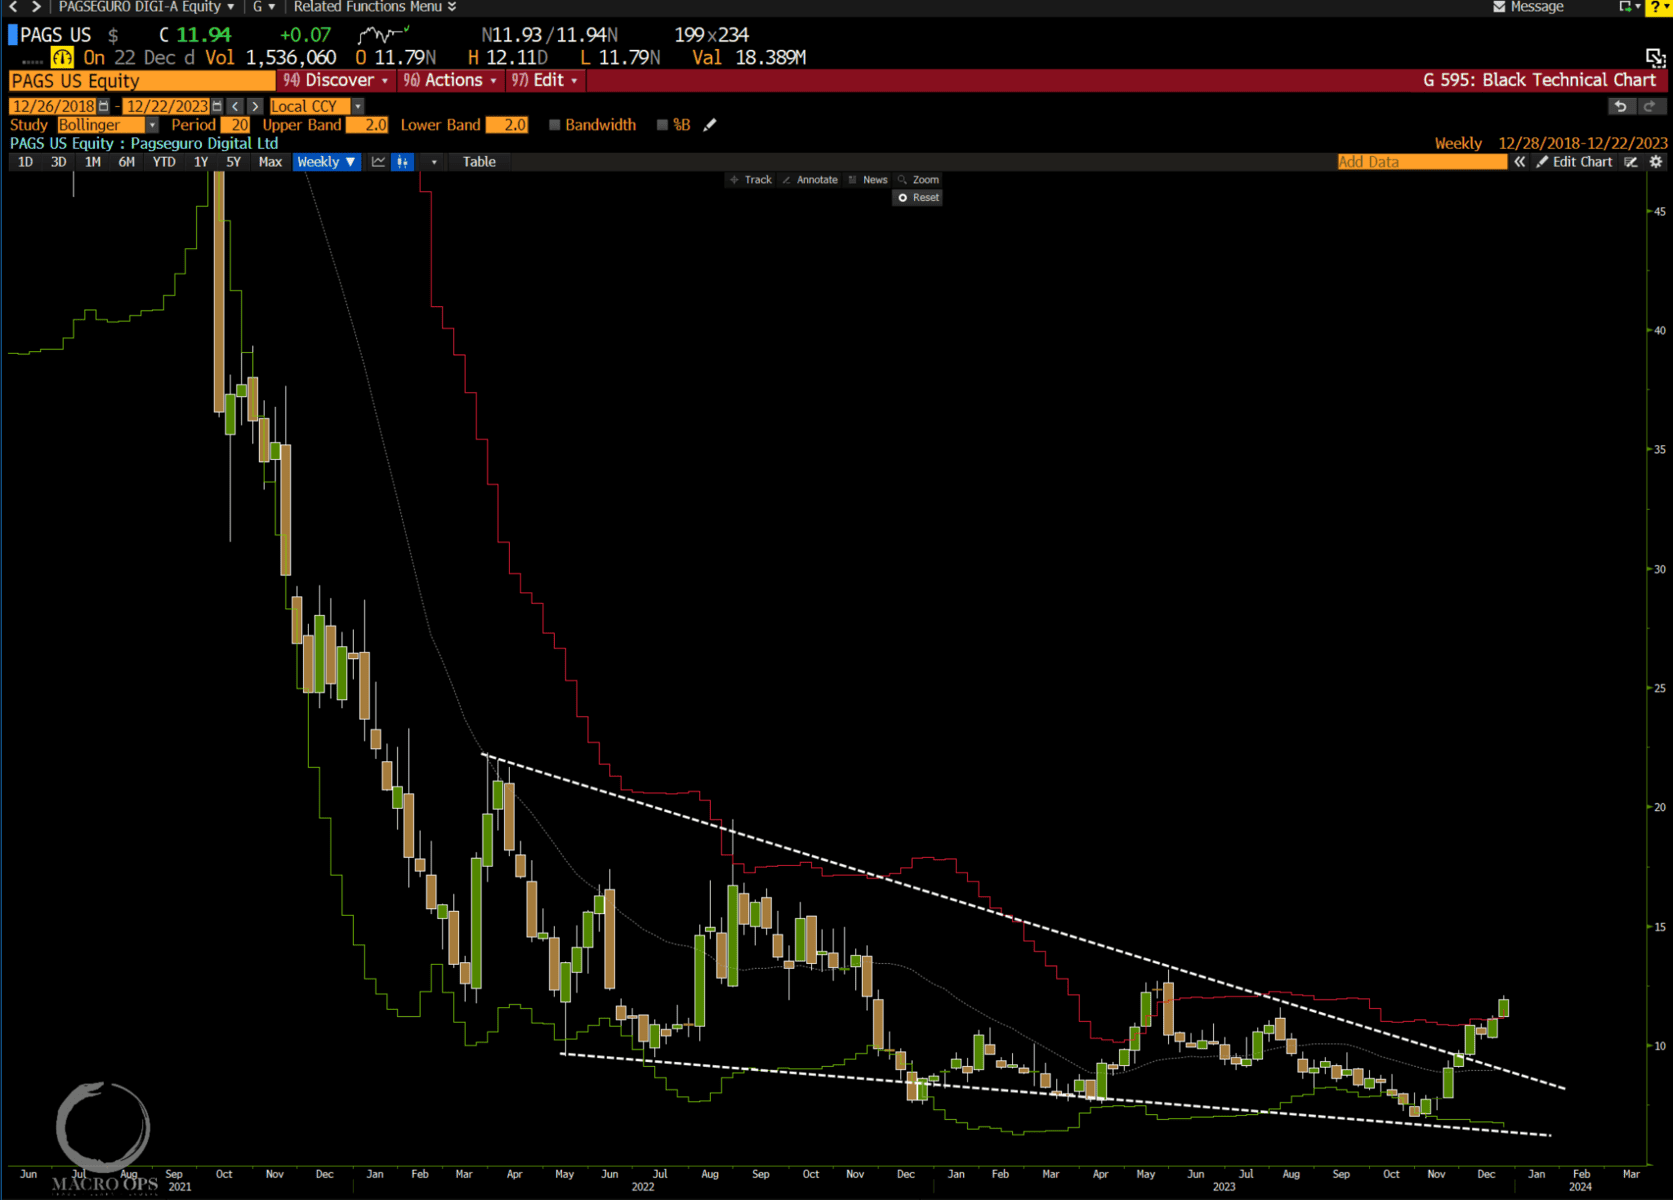1673x1200 pixels.
Task: Go forward with the right navigation arrow
Action: pos(36,7)
